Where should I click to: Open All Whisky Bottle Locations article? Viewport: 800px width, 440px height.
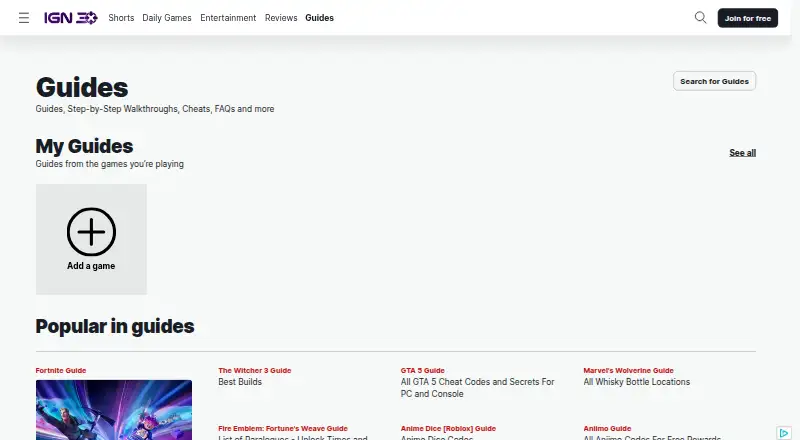tap(637, 382)
